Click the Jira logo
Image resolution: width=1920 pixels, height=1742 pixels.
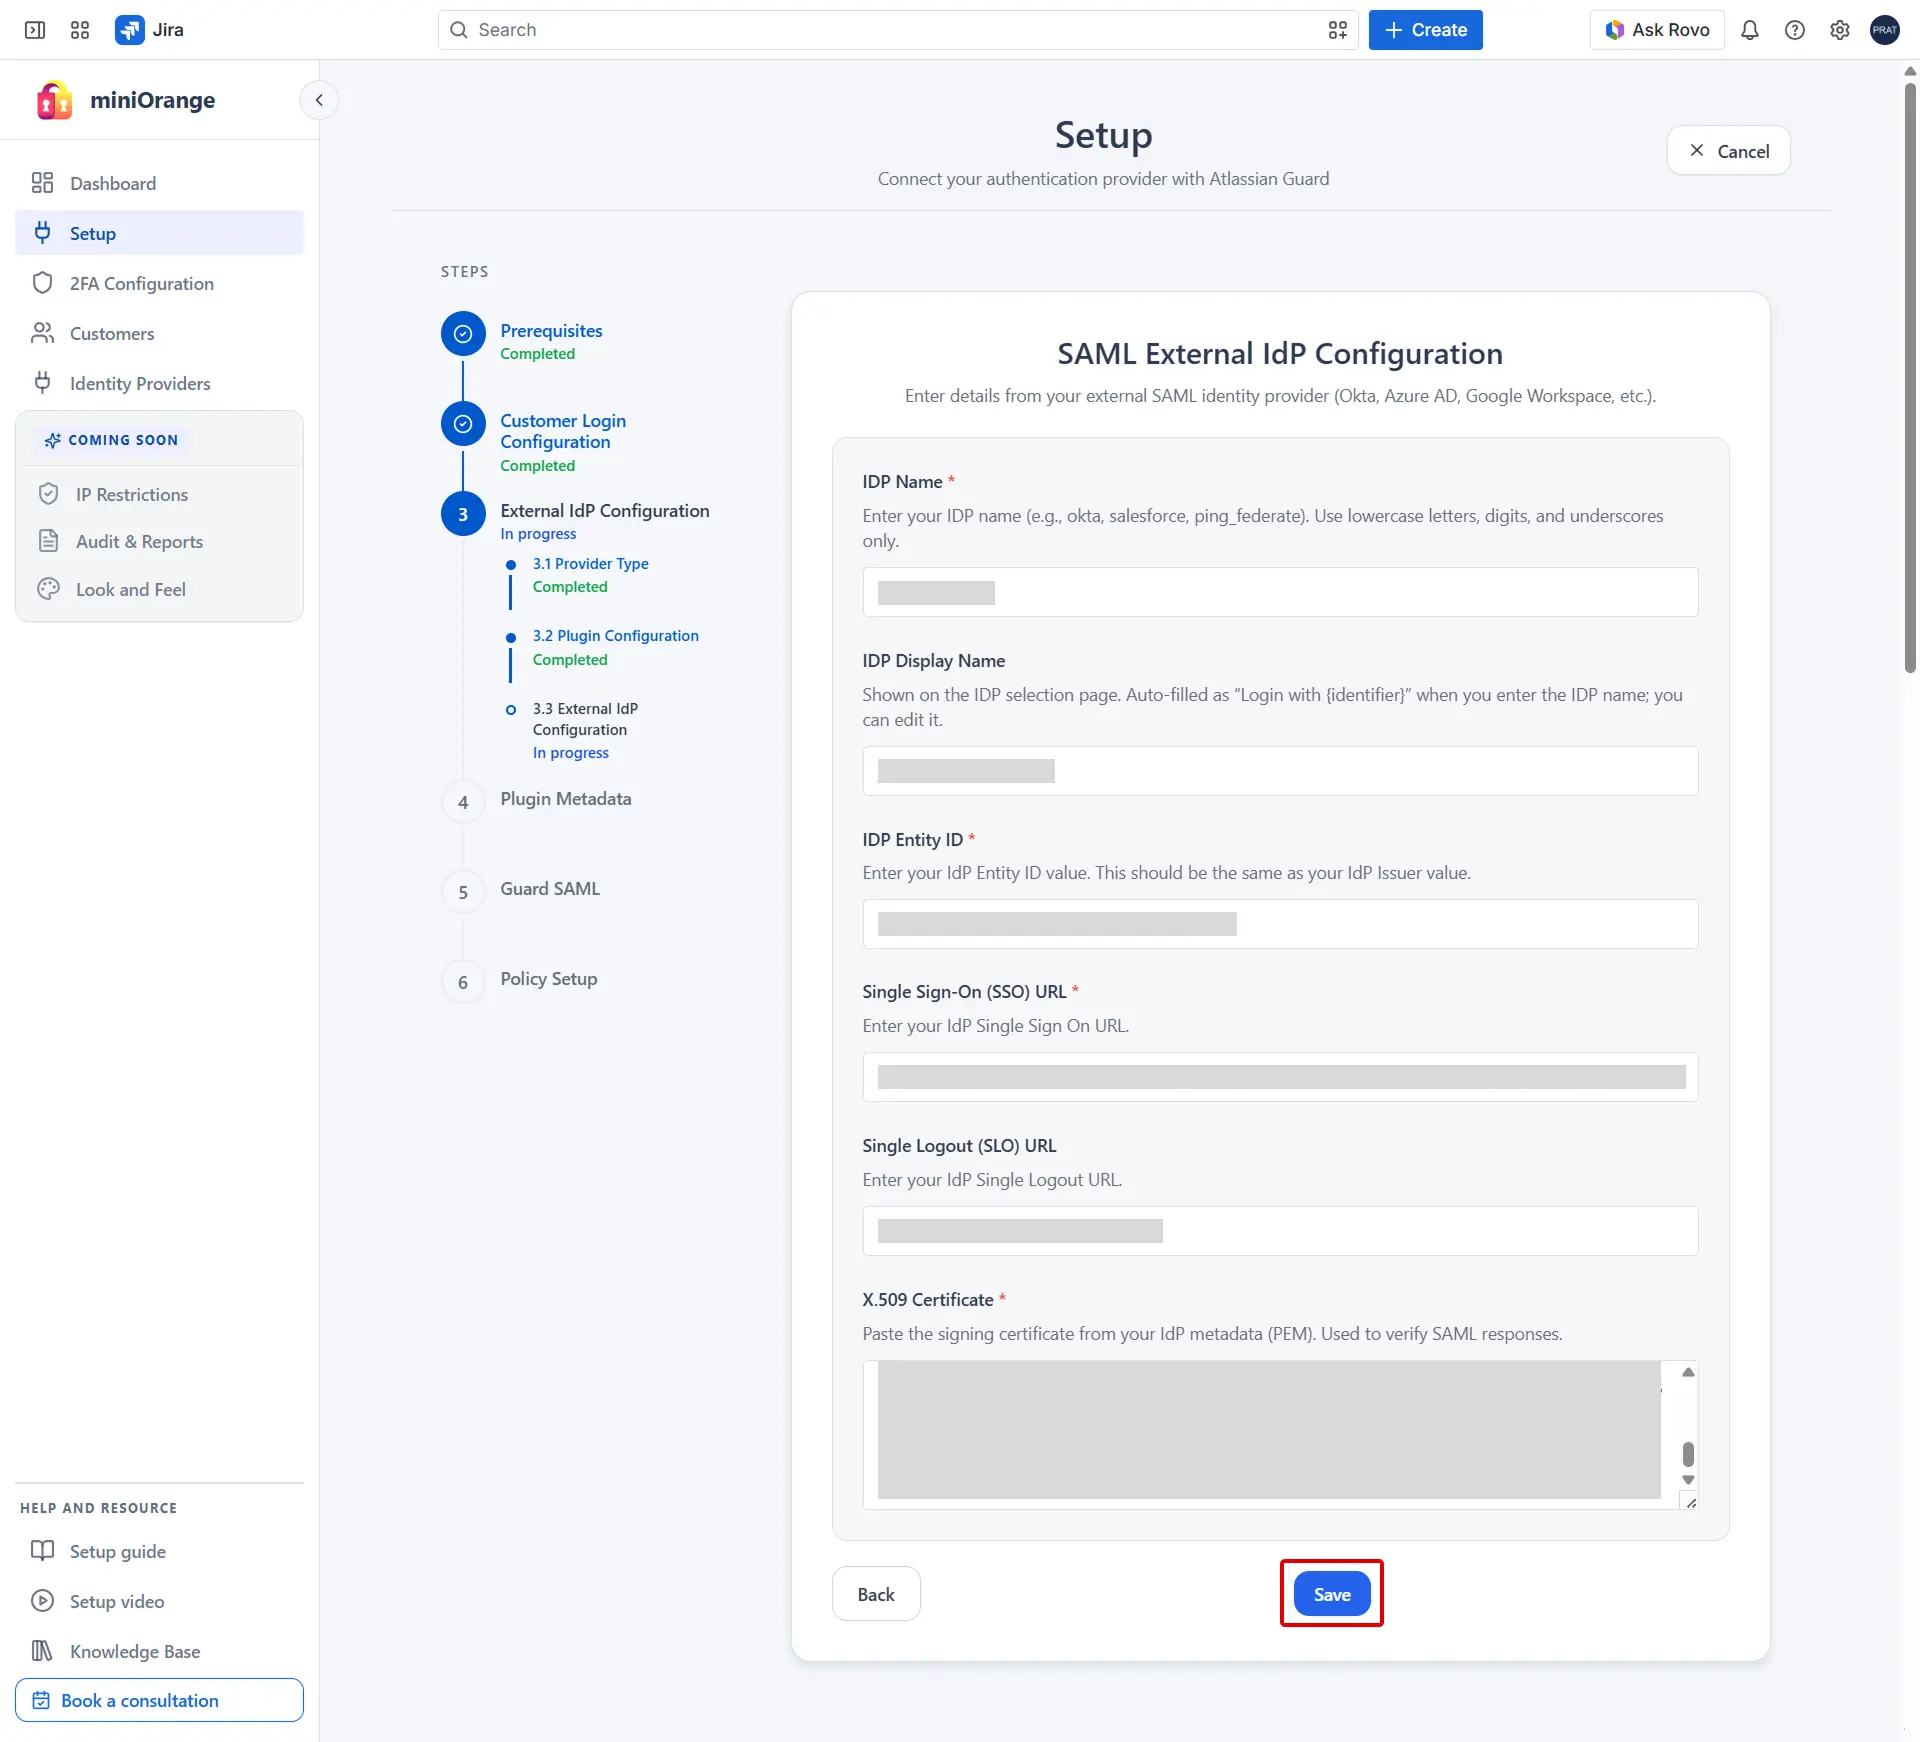149,30
